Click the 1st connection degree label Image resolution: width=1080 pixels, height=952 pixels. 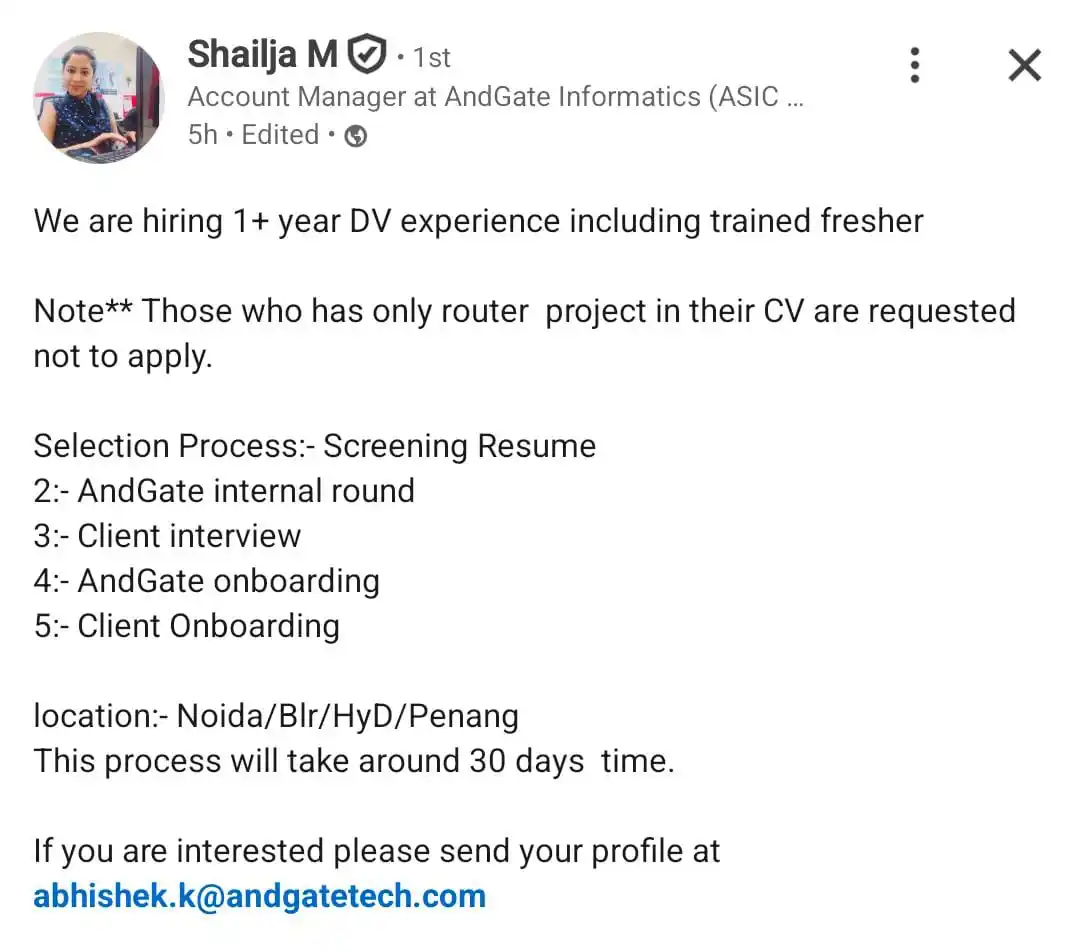click(431, 57)
